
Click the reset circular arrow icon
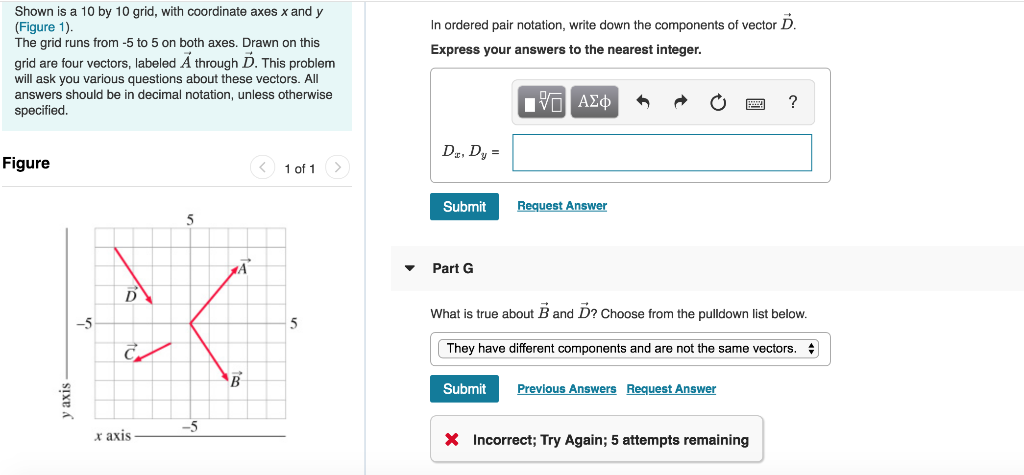718,103
